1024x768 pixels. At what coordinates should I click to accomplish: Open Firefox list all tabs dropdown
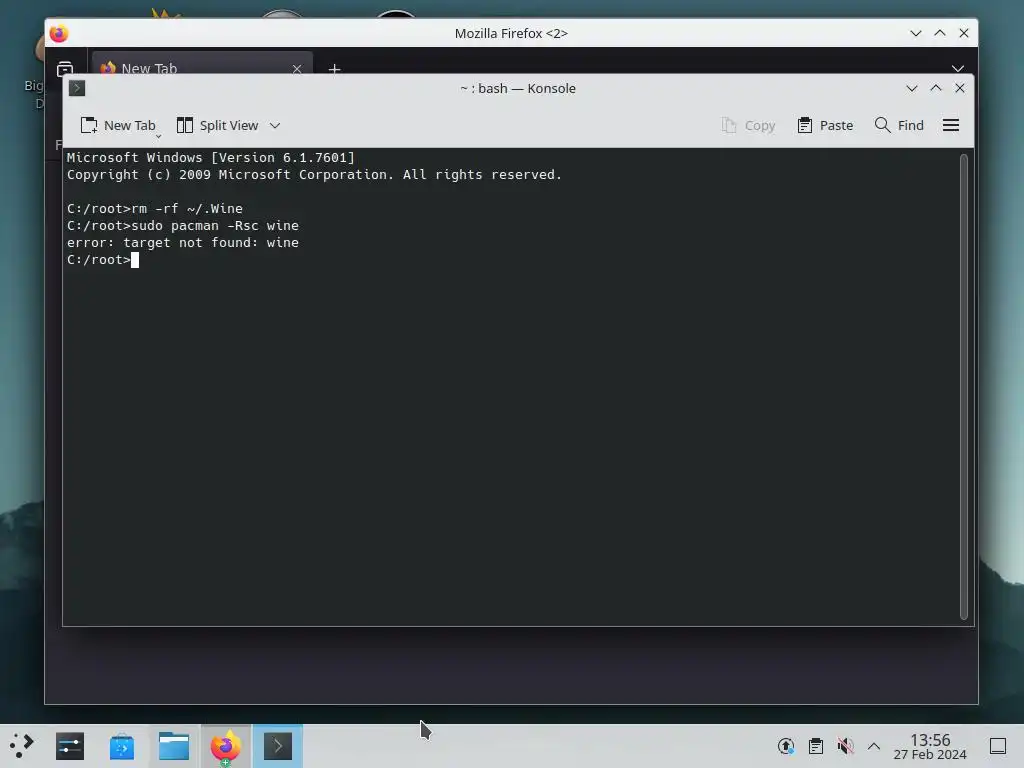click(957, 68)
